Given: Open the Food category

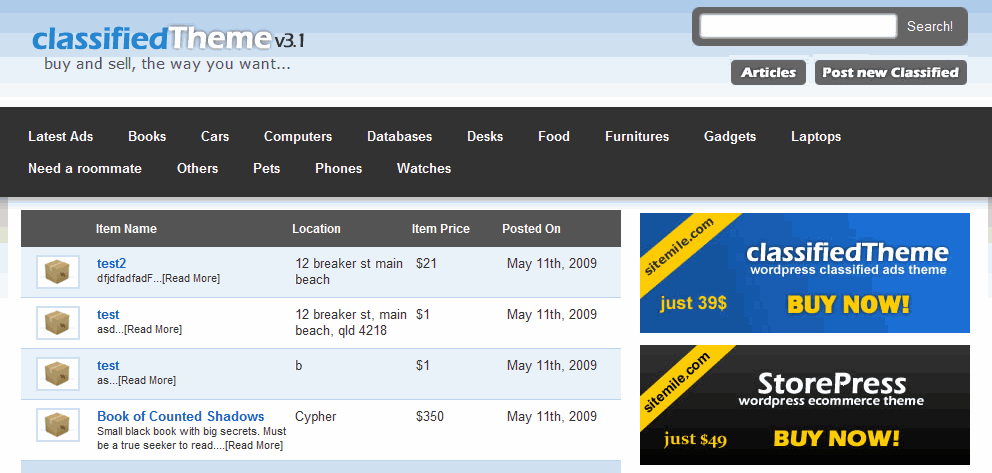Looking at the screenshot, I should (x=554, y=137).
